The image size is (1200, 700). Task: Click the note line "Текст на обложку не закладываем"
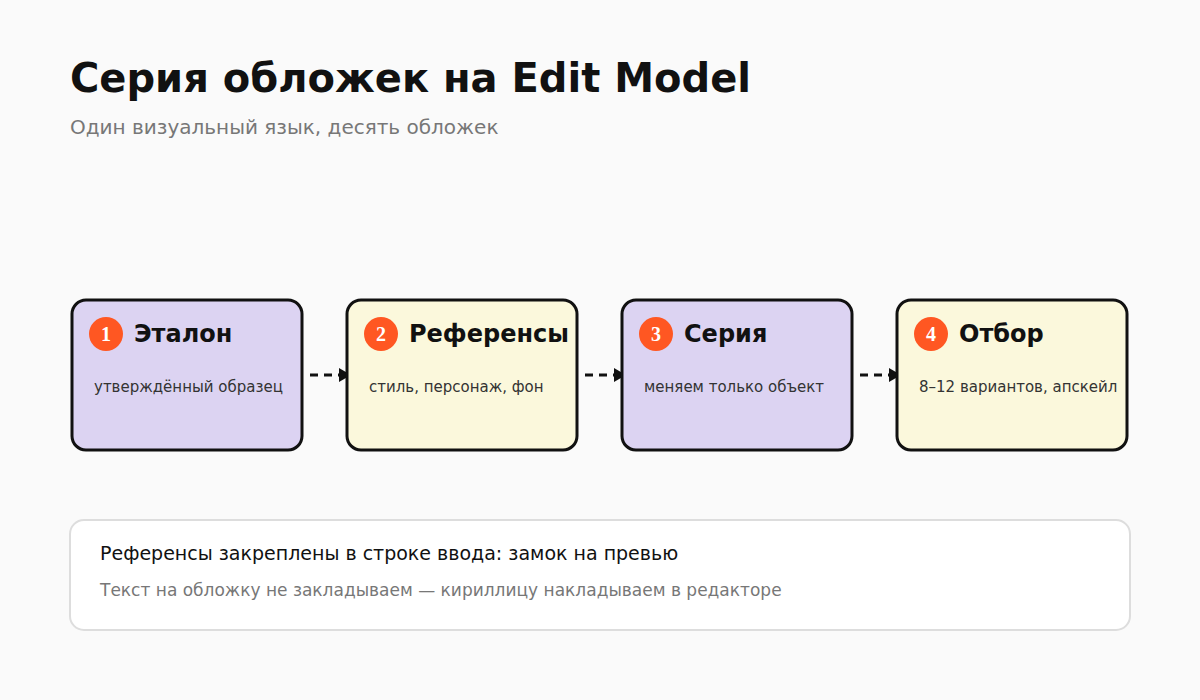click(x=255, y=590)
